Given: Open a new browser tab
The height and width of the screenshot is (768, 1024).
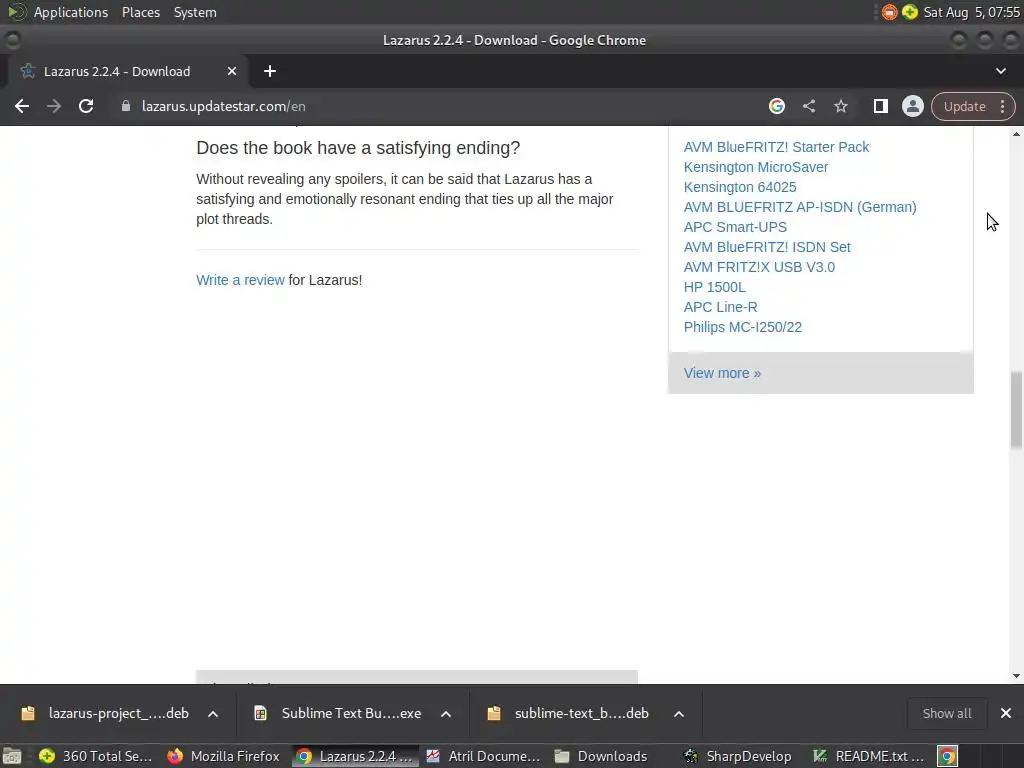Looking at the screenshot, I should point(270,71).
